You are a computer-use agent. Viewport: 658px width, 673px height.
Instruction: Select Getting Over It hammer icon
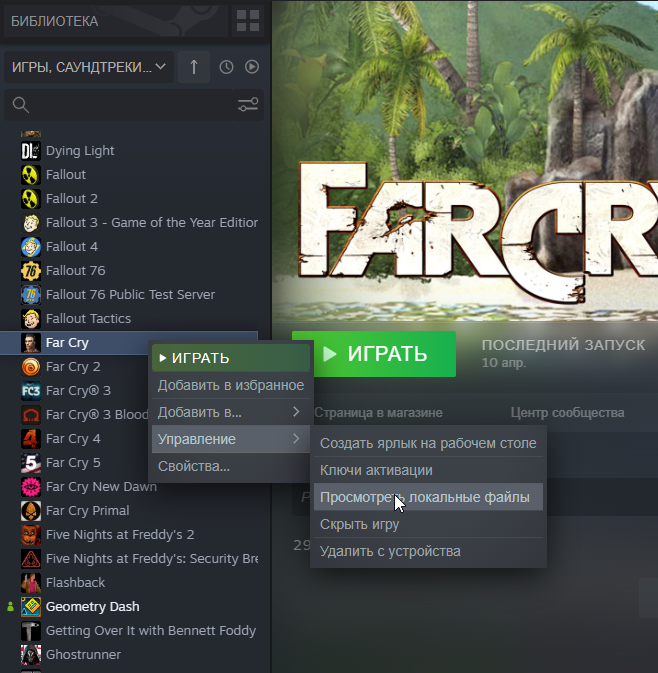click(31, 631)
